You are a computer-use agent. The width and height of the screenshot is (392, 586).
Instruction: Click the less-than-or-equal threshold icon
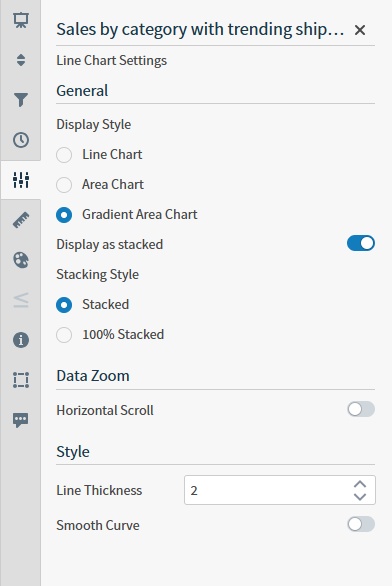(21, 300)
